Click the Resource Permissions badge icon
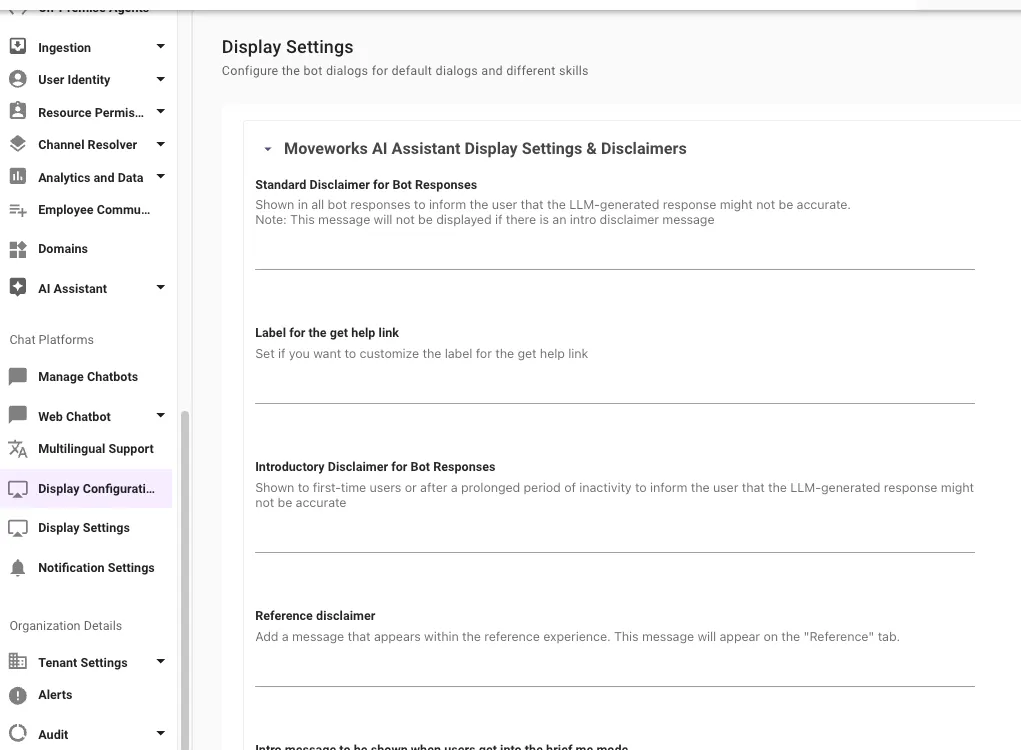The height and width of the screenshot is (750, 1021). pos(18,111)
